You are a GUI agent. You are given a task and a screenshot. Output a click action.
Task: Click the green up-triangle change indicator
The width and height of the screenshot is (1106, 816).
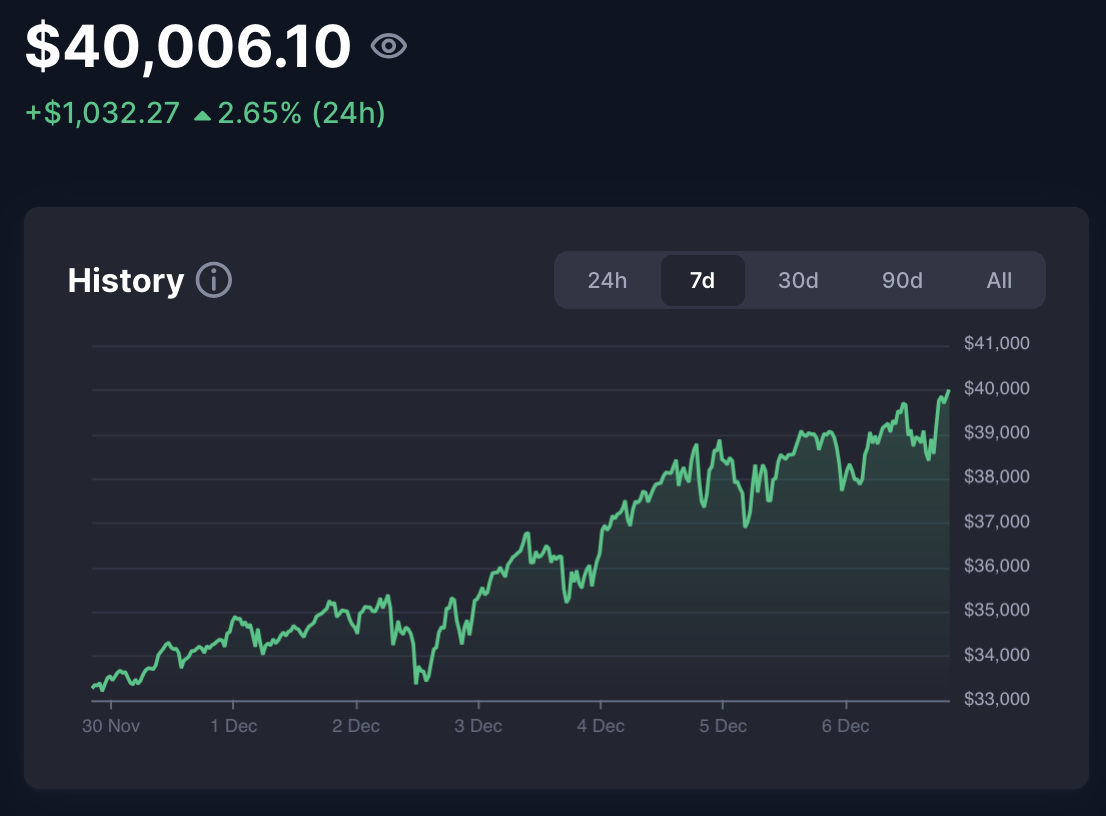pos(203,115)
